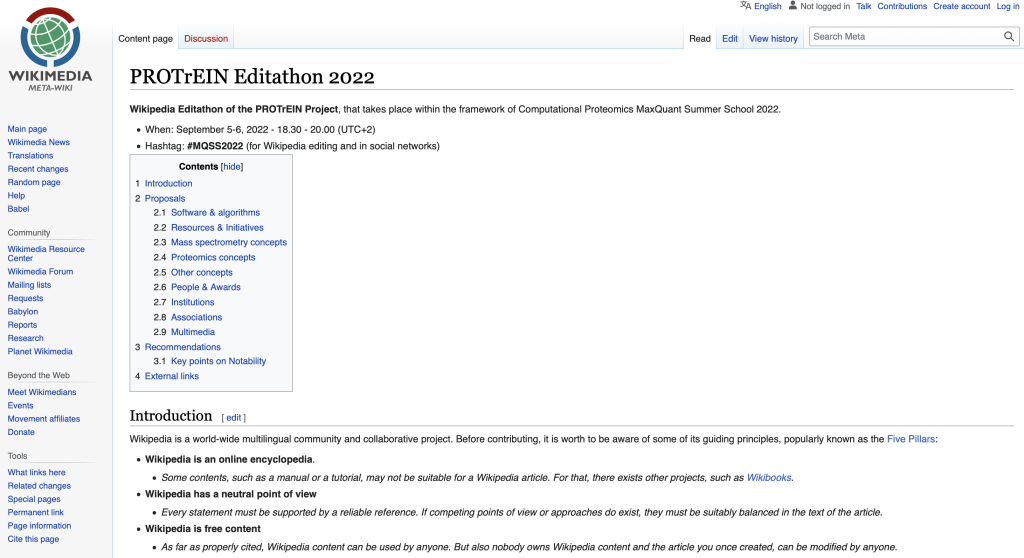Switch to the Discussion tab
The image size is (1024, 558).
206,39
